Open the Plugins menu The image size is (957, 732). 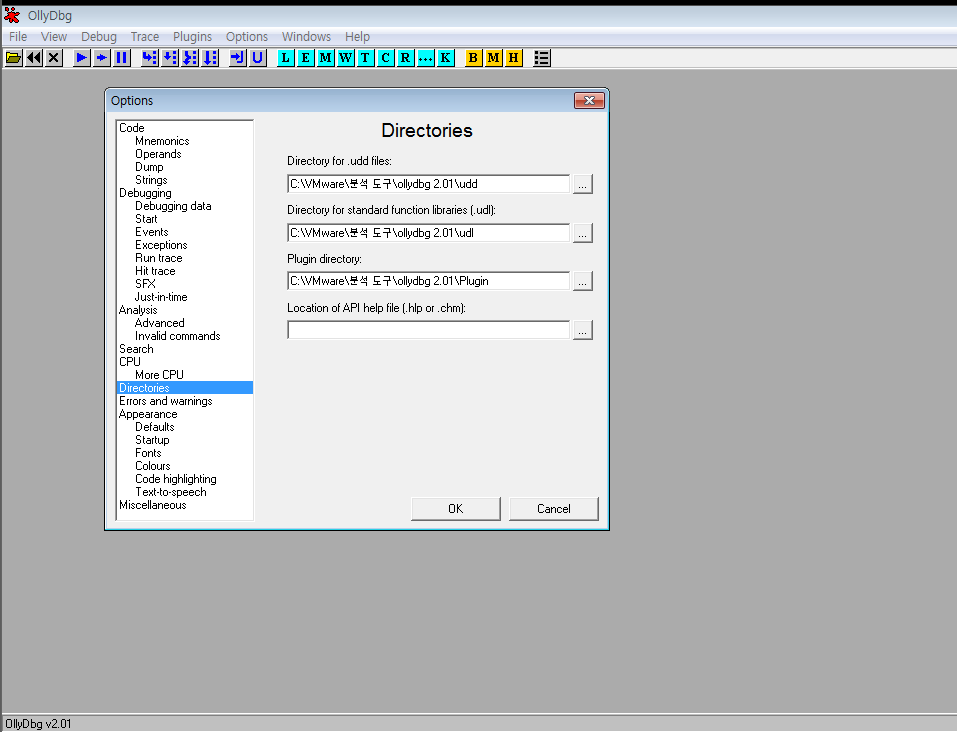(192, 37)
